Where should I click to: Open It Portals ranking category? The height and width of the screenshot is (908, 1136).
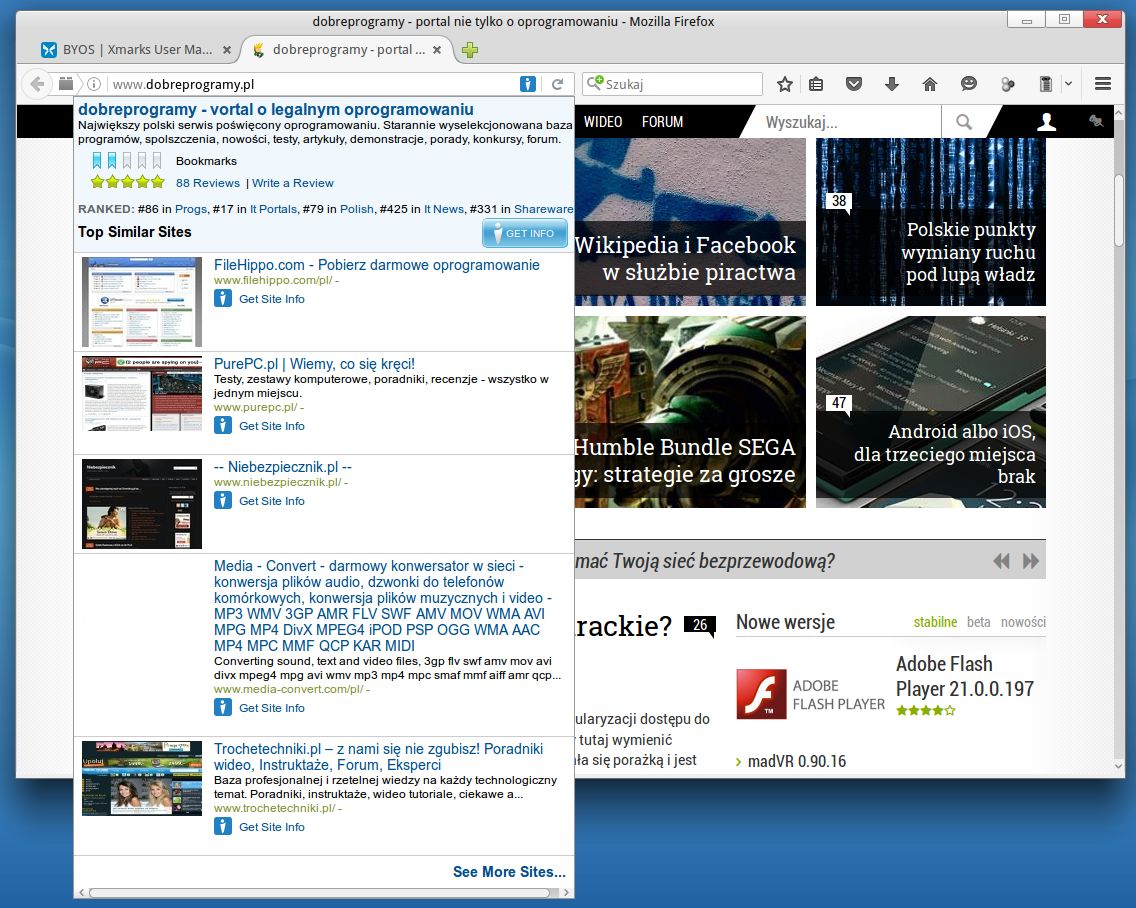[x=273, y=209]
